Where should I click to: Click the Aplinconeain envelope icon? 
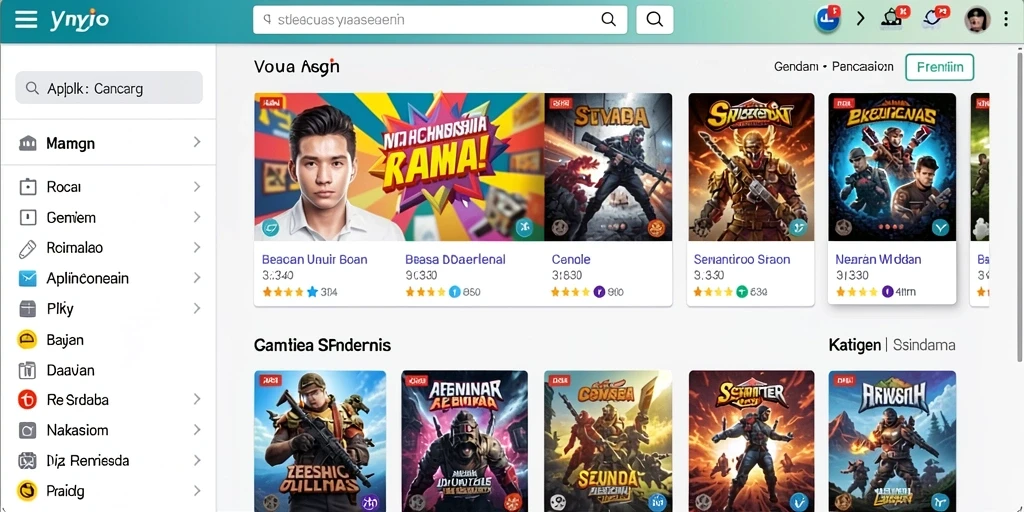[x=27, y=279]
